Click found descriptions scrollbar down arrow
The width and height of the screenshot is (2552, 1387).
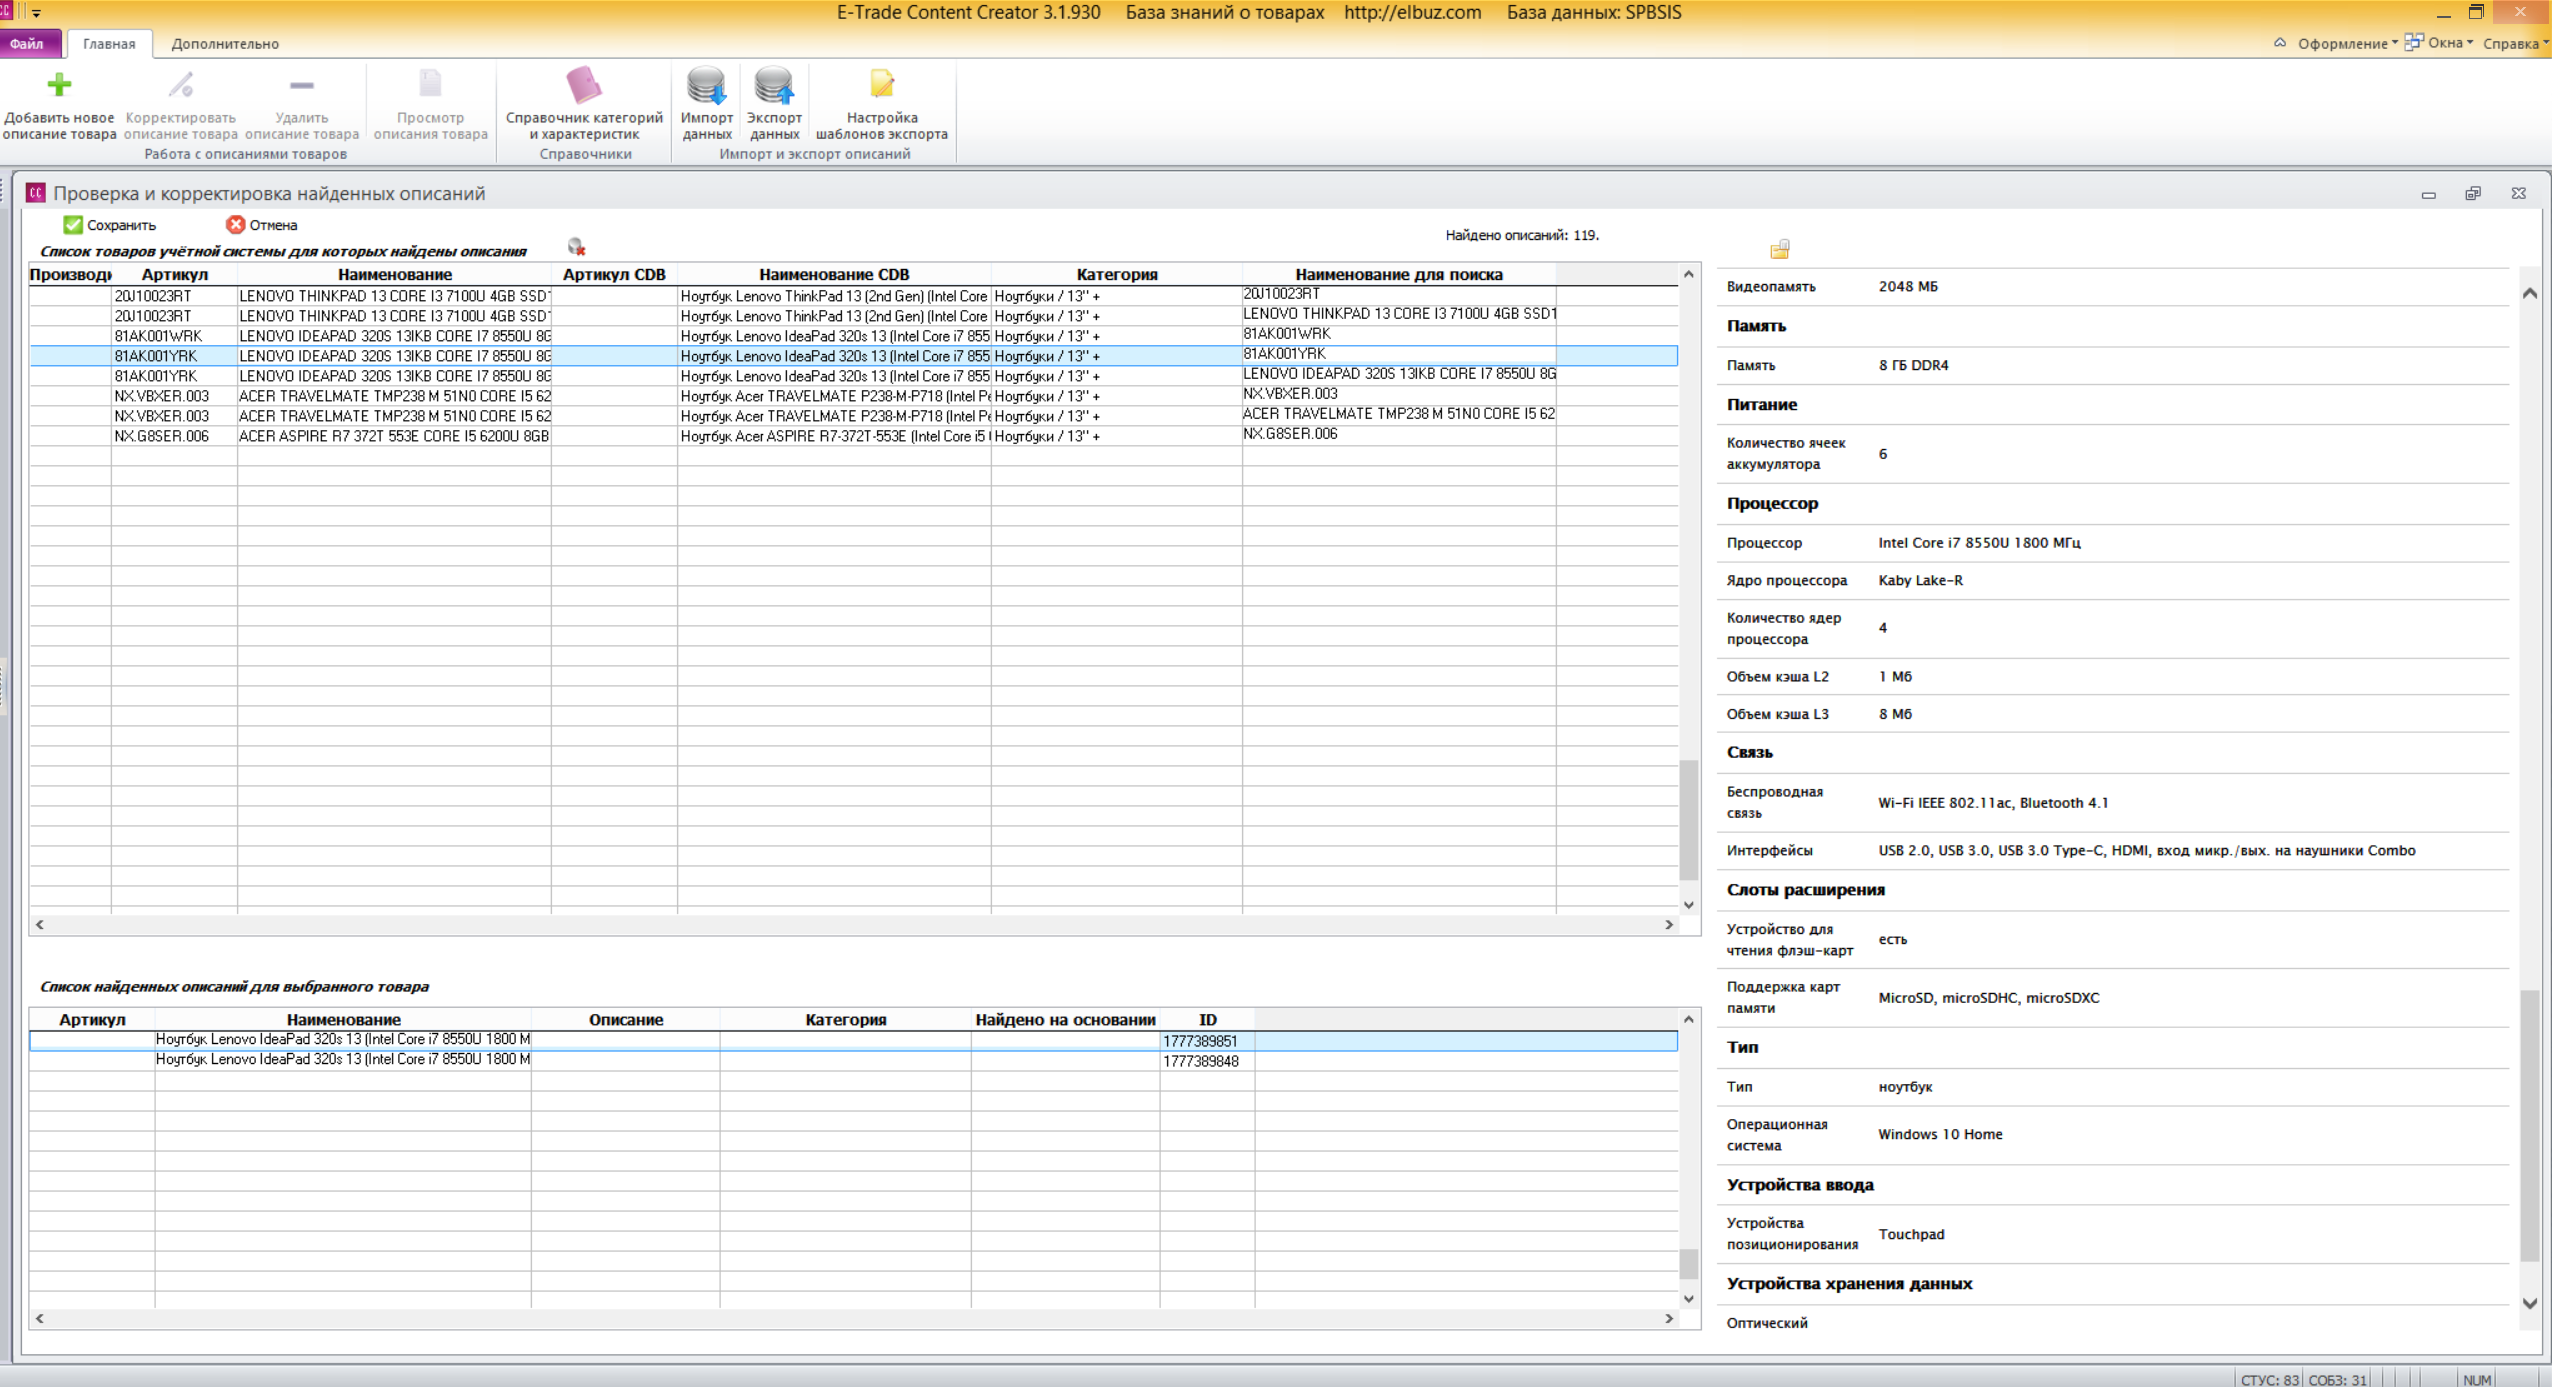click(x=1689, y=1299)
